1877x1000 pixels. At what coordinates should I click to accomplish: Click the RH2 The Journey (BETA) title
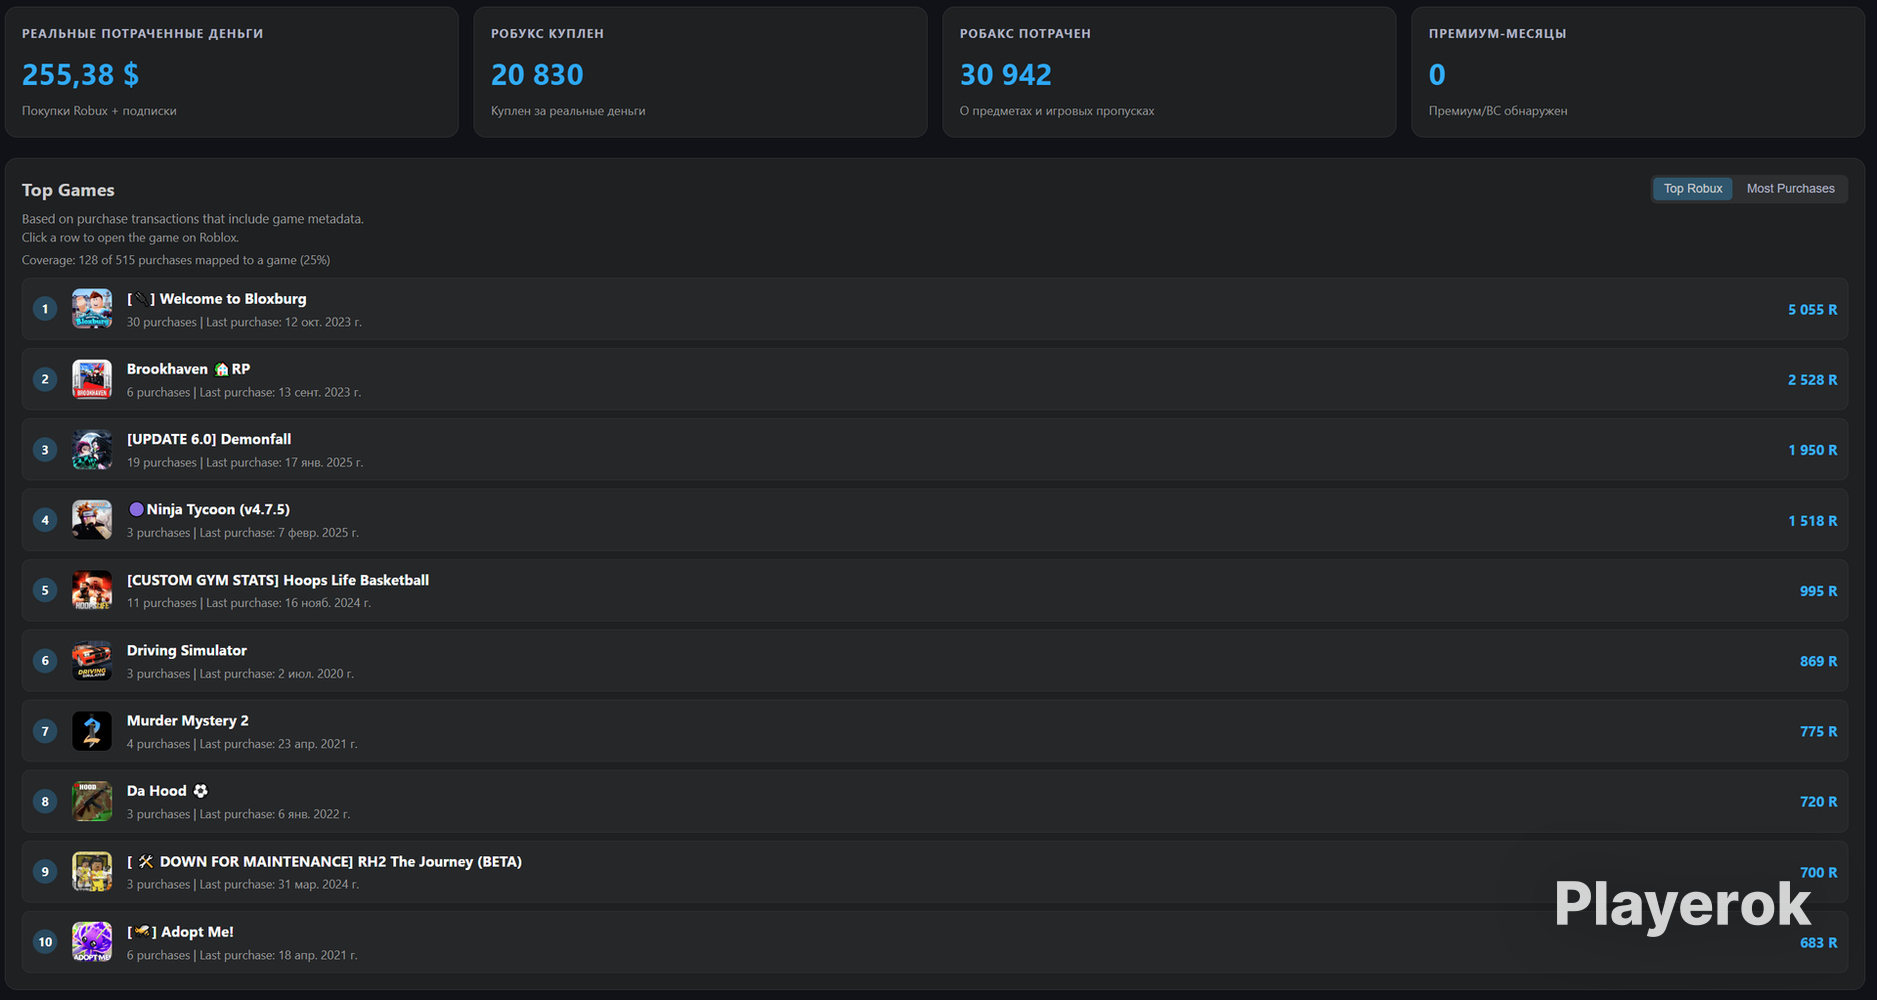click(324, 861)
